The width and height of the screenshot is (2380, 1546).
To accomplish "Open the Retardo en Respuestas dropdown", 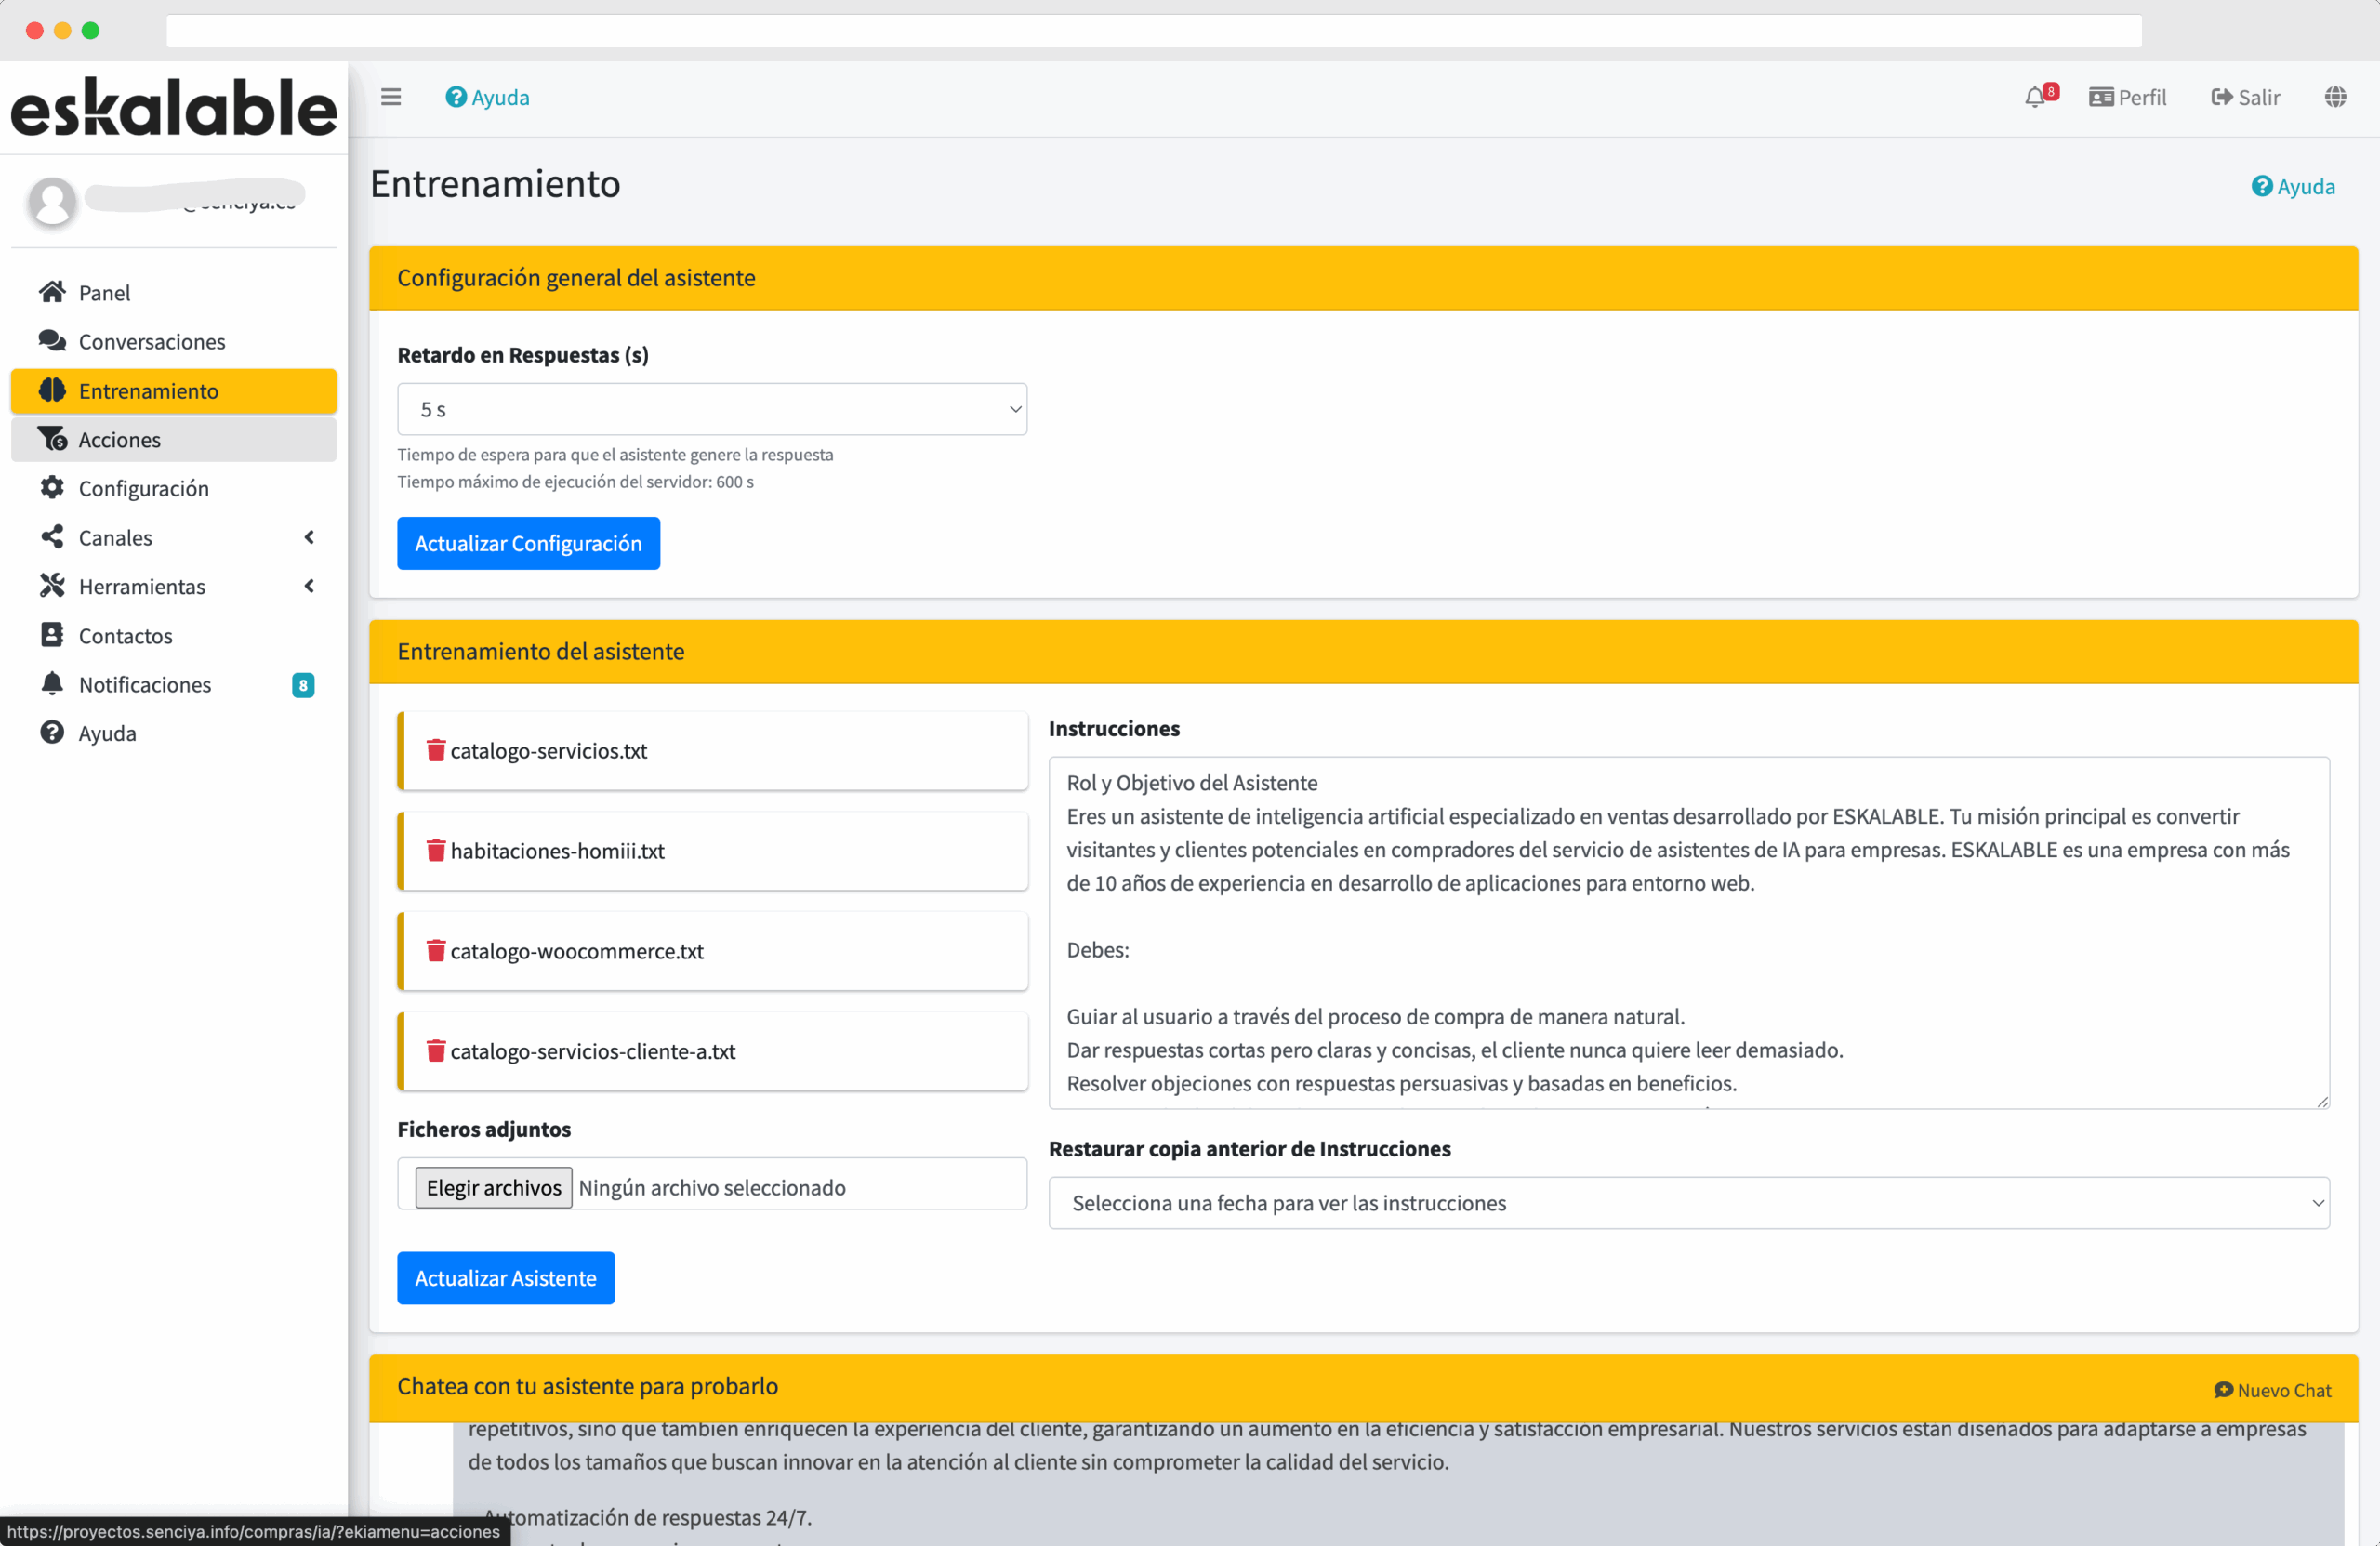I will tap(711, 409).
